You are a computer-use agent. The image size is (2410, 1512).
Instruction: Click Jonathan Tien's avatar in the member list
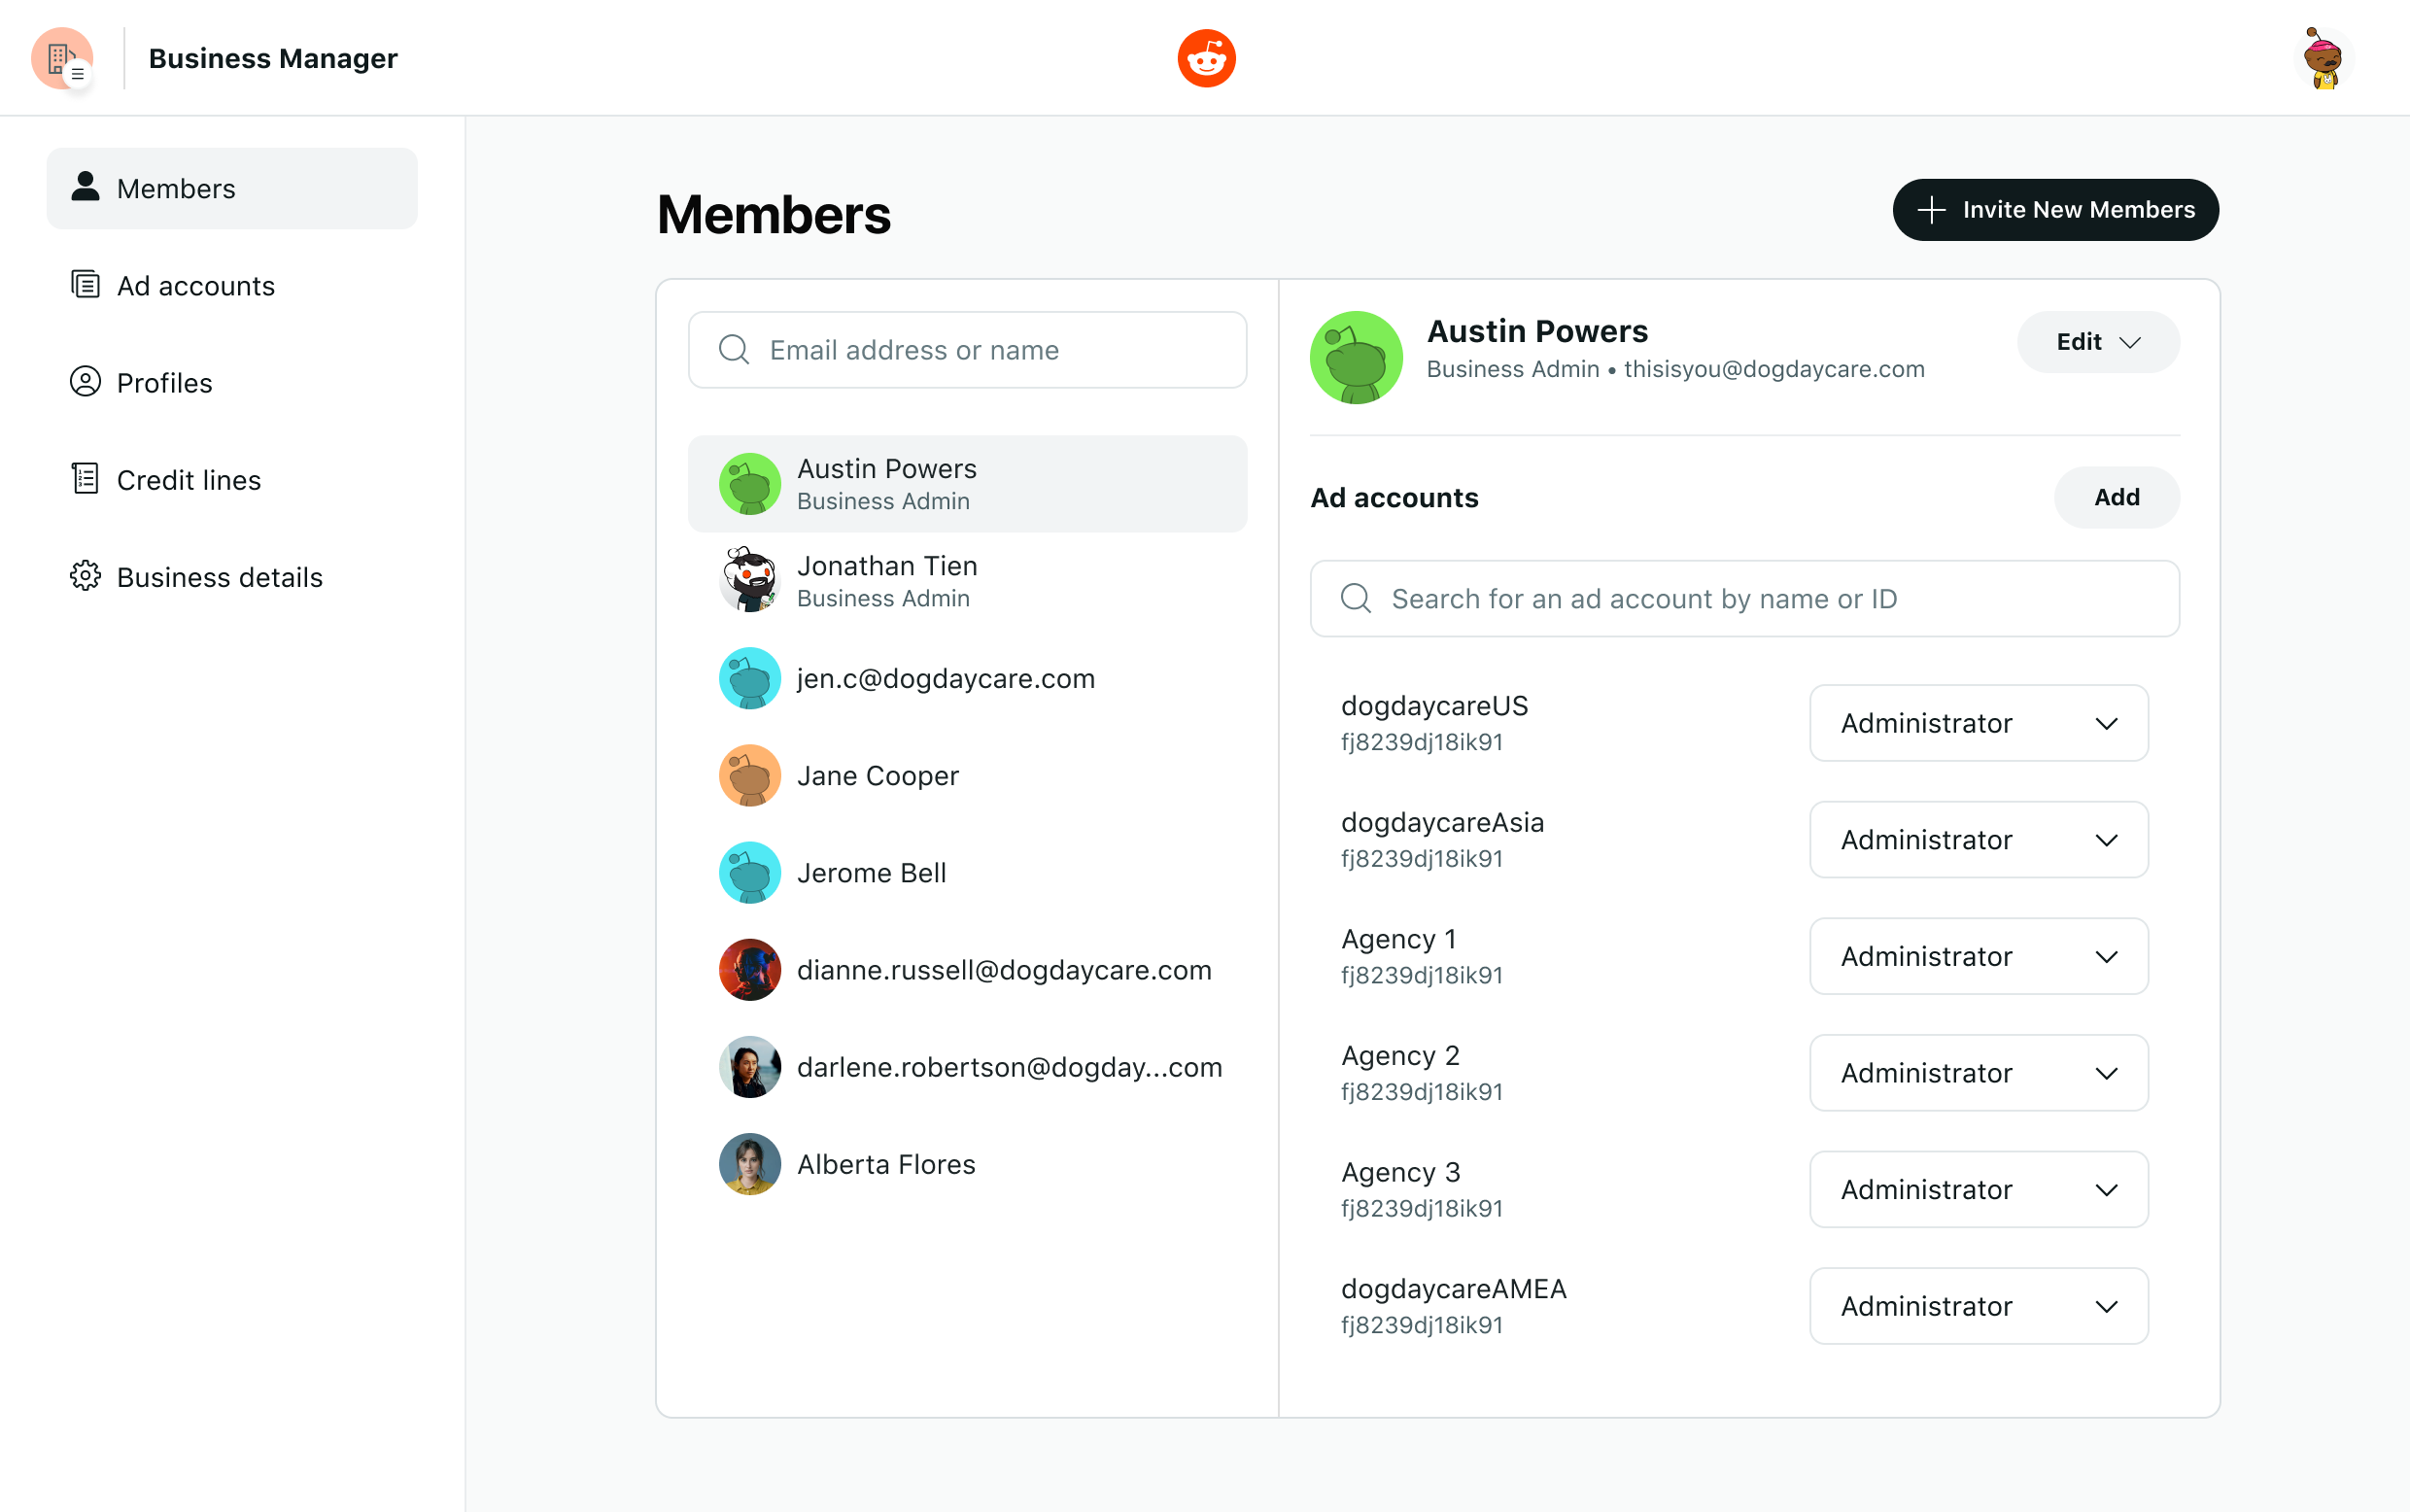pyautogui.click(x=750, y=580)
